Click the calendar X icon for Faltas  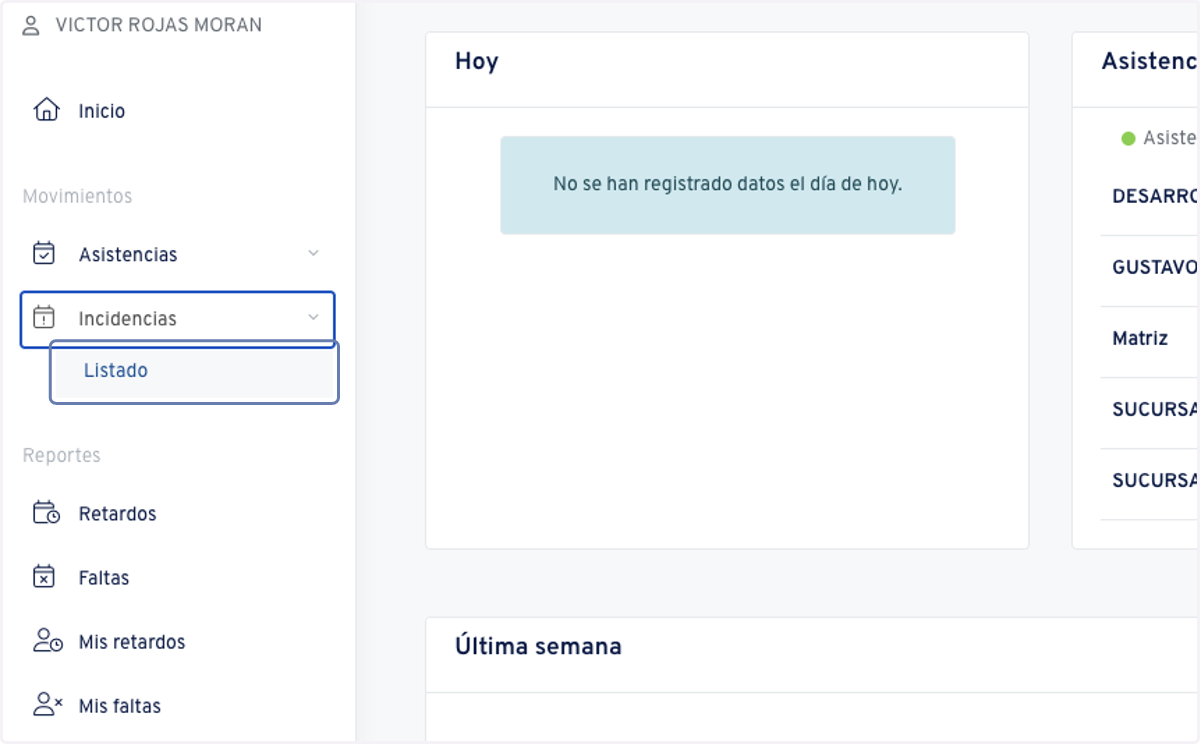pos(44,577)
